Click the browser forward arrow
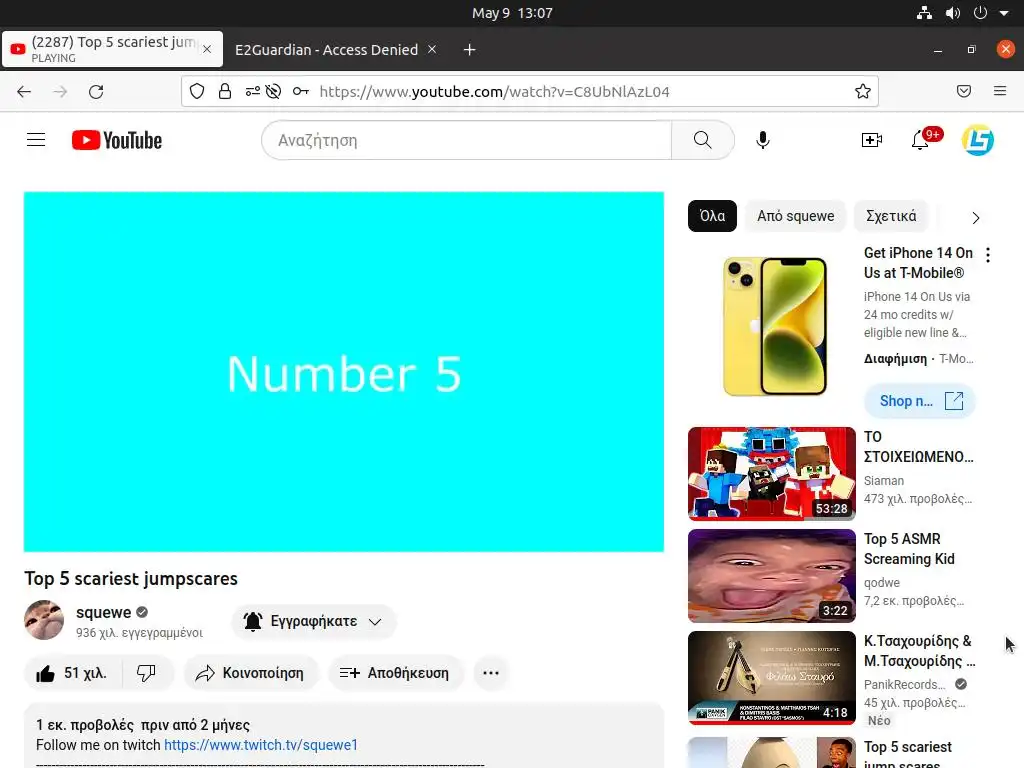 point(60,91)
